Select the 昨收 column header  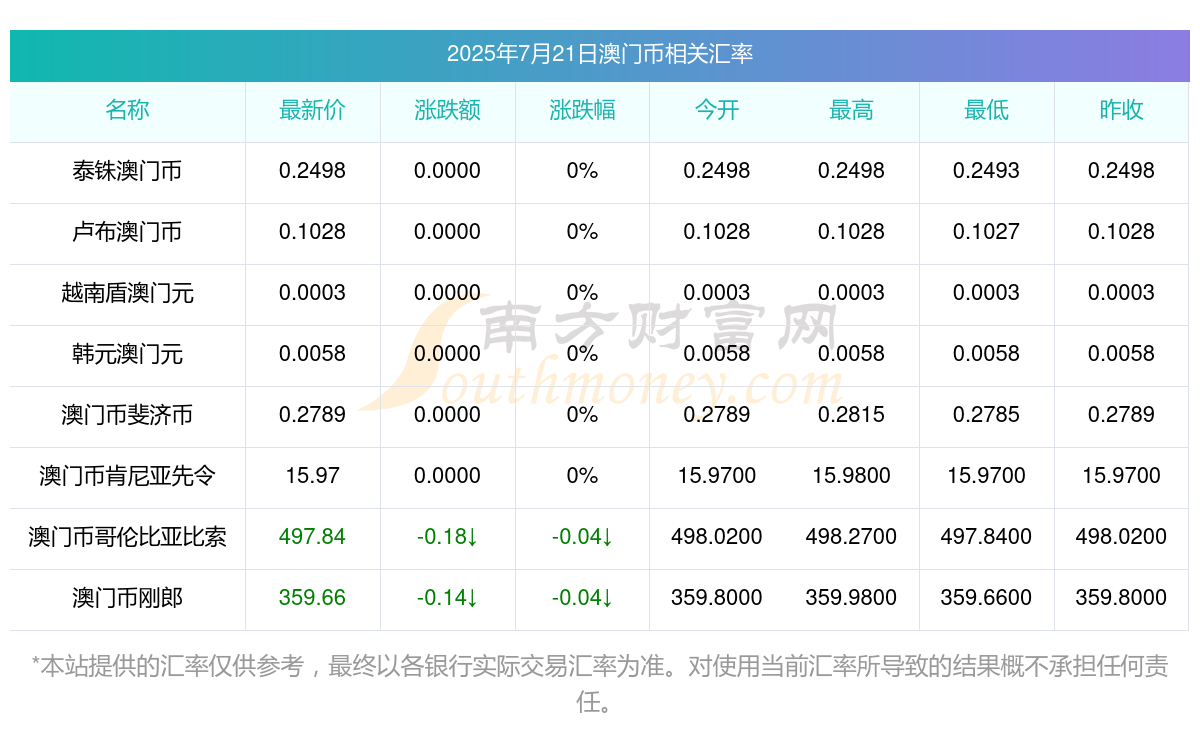pos(1121,111)
